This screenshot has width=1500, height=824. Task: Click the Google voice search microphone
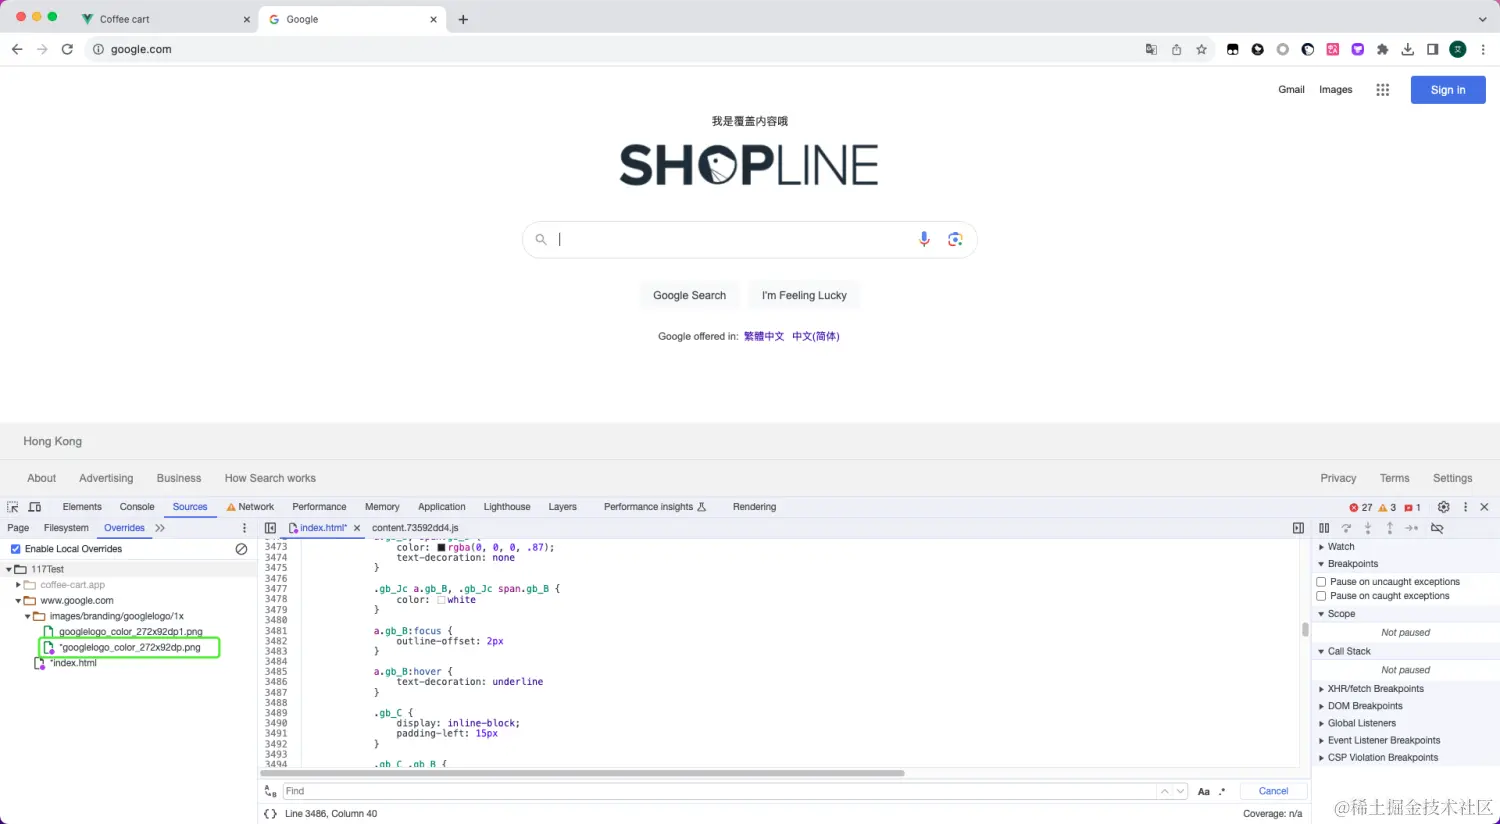(x=924, y=239)
